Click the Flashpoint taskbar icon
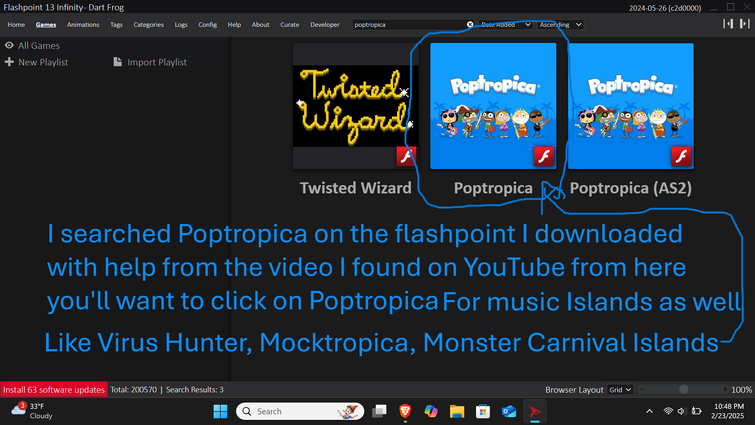The image size is (755, 425). [x=535, y=412]
